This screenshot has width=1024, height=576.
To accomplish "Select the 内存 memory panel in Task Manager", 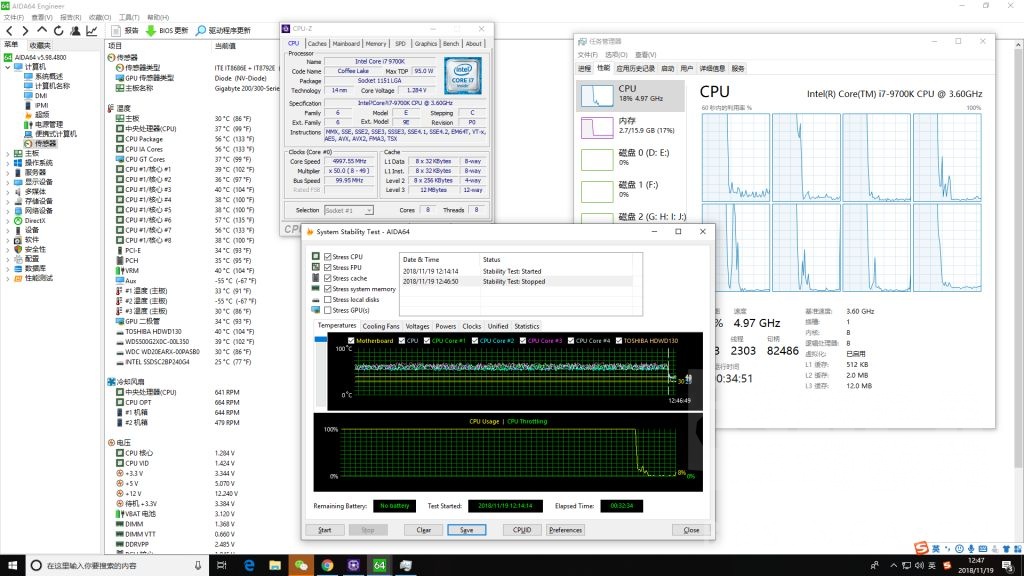I will pyautogui.click(x=631, y=126).
